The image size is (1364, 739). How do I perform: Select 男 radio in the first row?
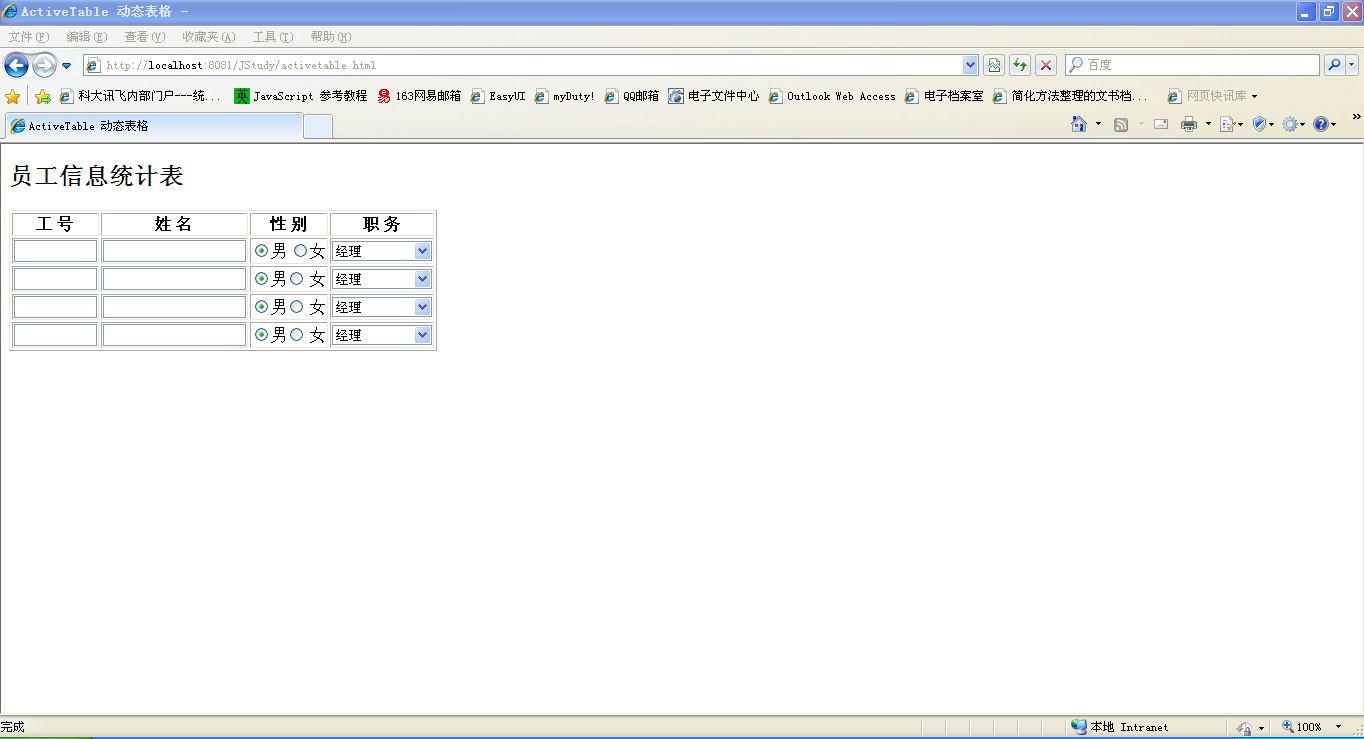pyautogui.click(x=262, y=251)
